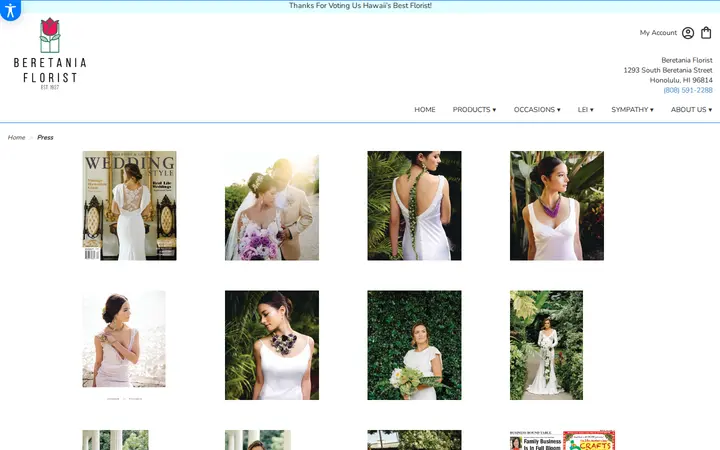Open the bride with purple necklace photo
This screenshot has height=450, width=720.
[557, 206]
